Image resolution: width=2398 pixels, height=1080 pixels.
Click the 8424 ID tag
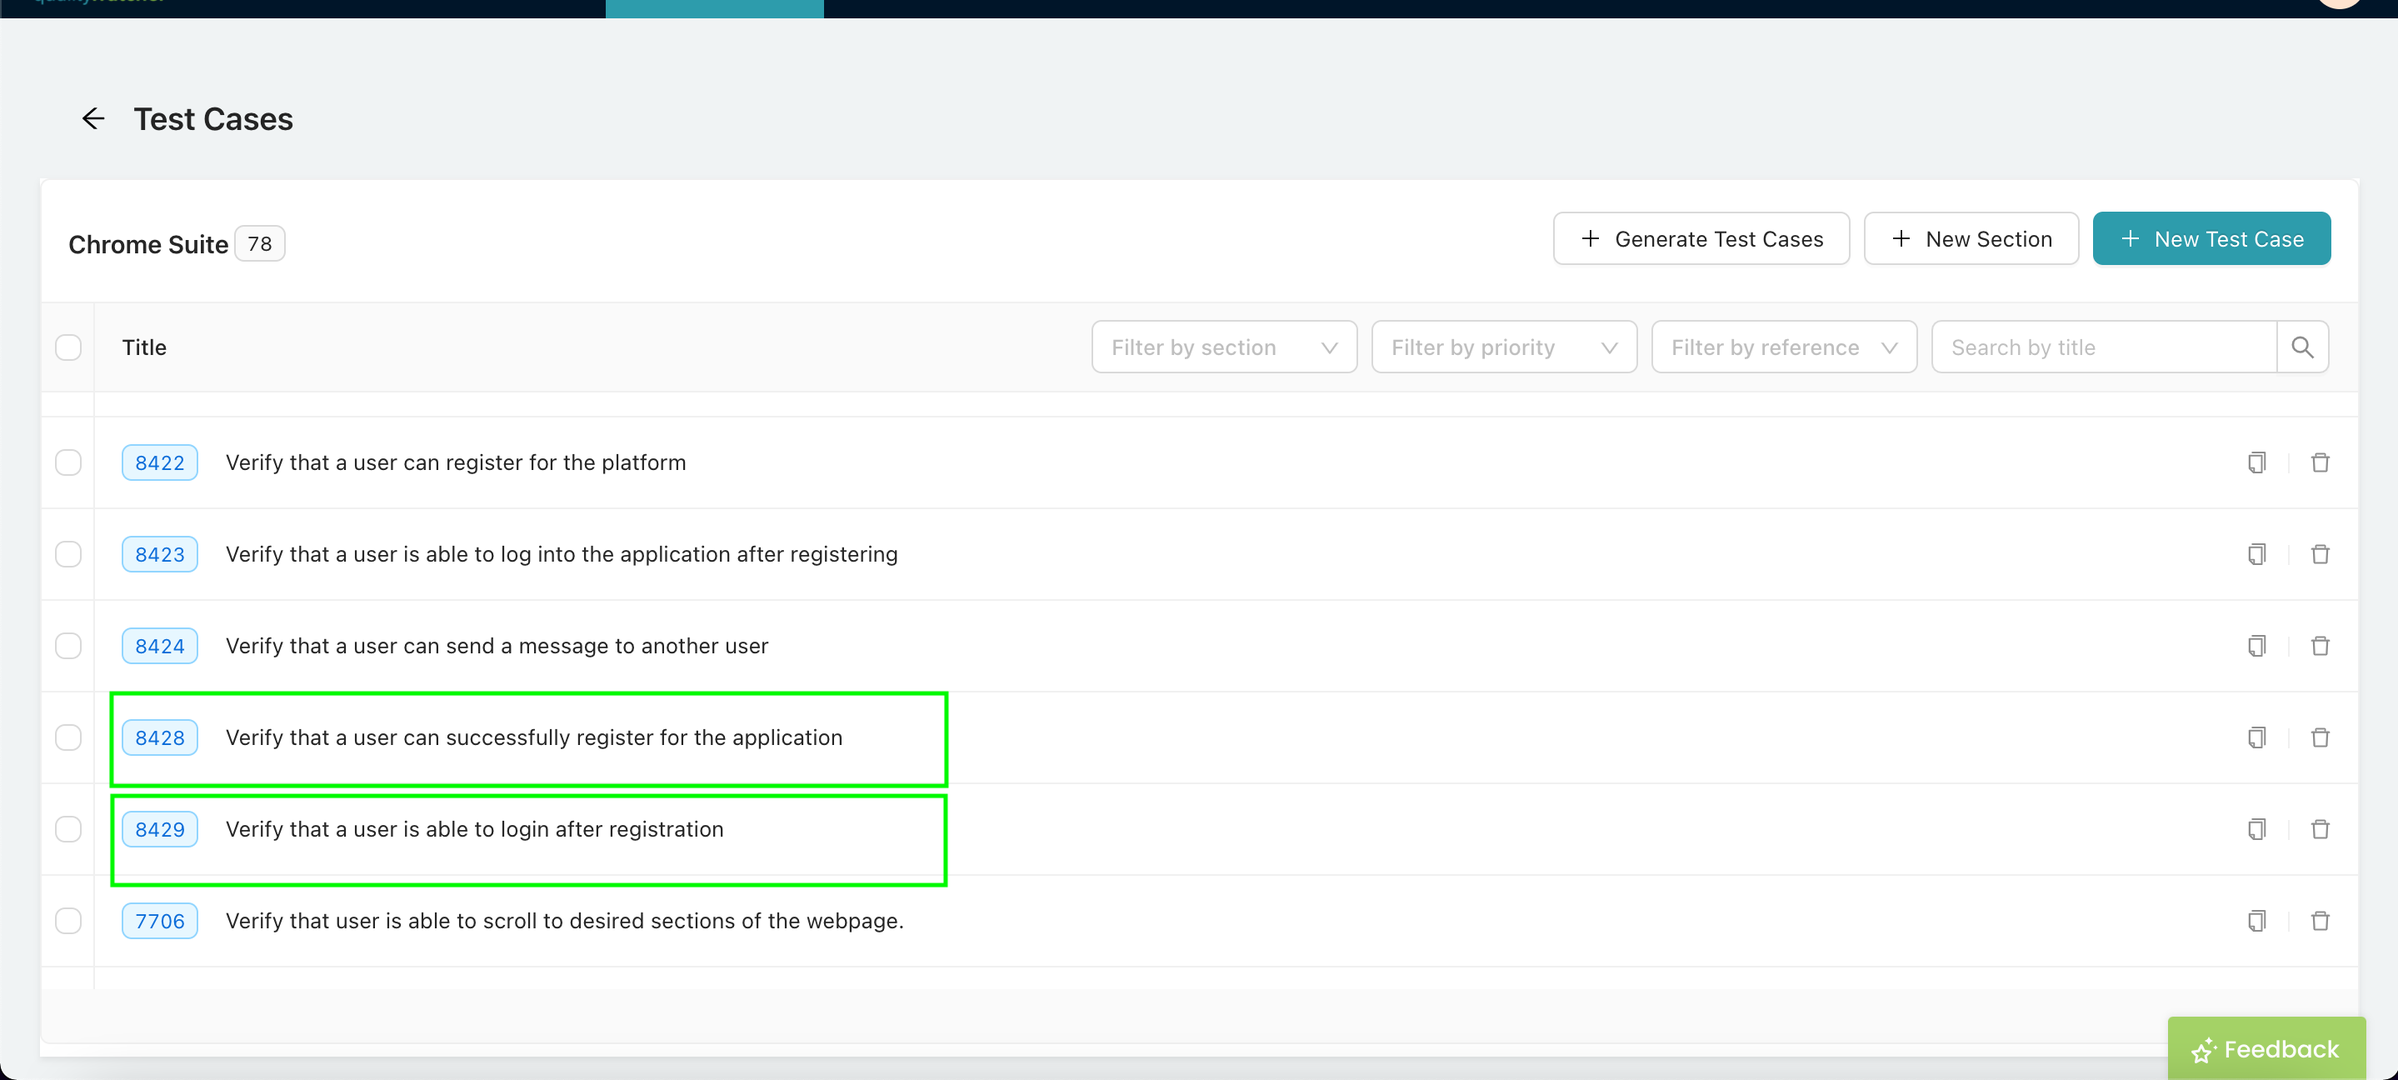tap(160, 646)
